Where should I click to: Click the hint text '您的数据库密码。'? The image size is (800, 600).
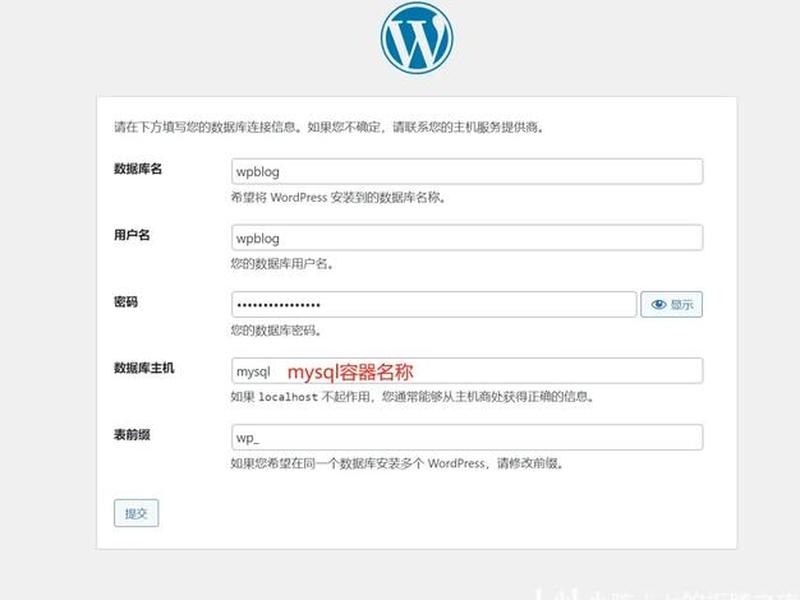276,331
